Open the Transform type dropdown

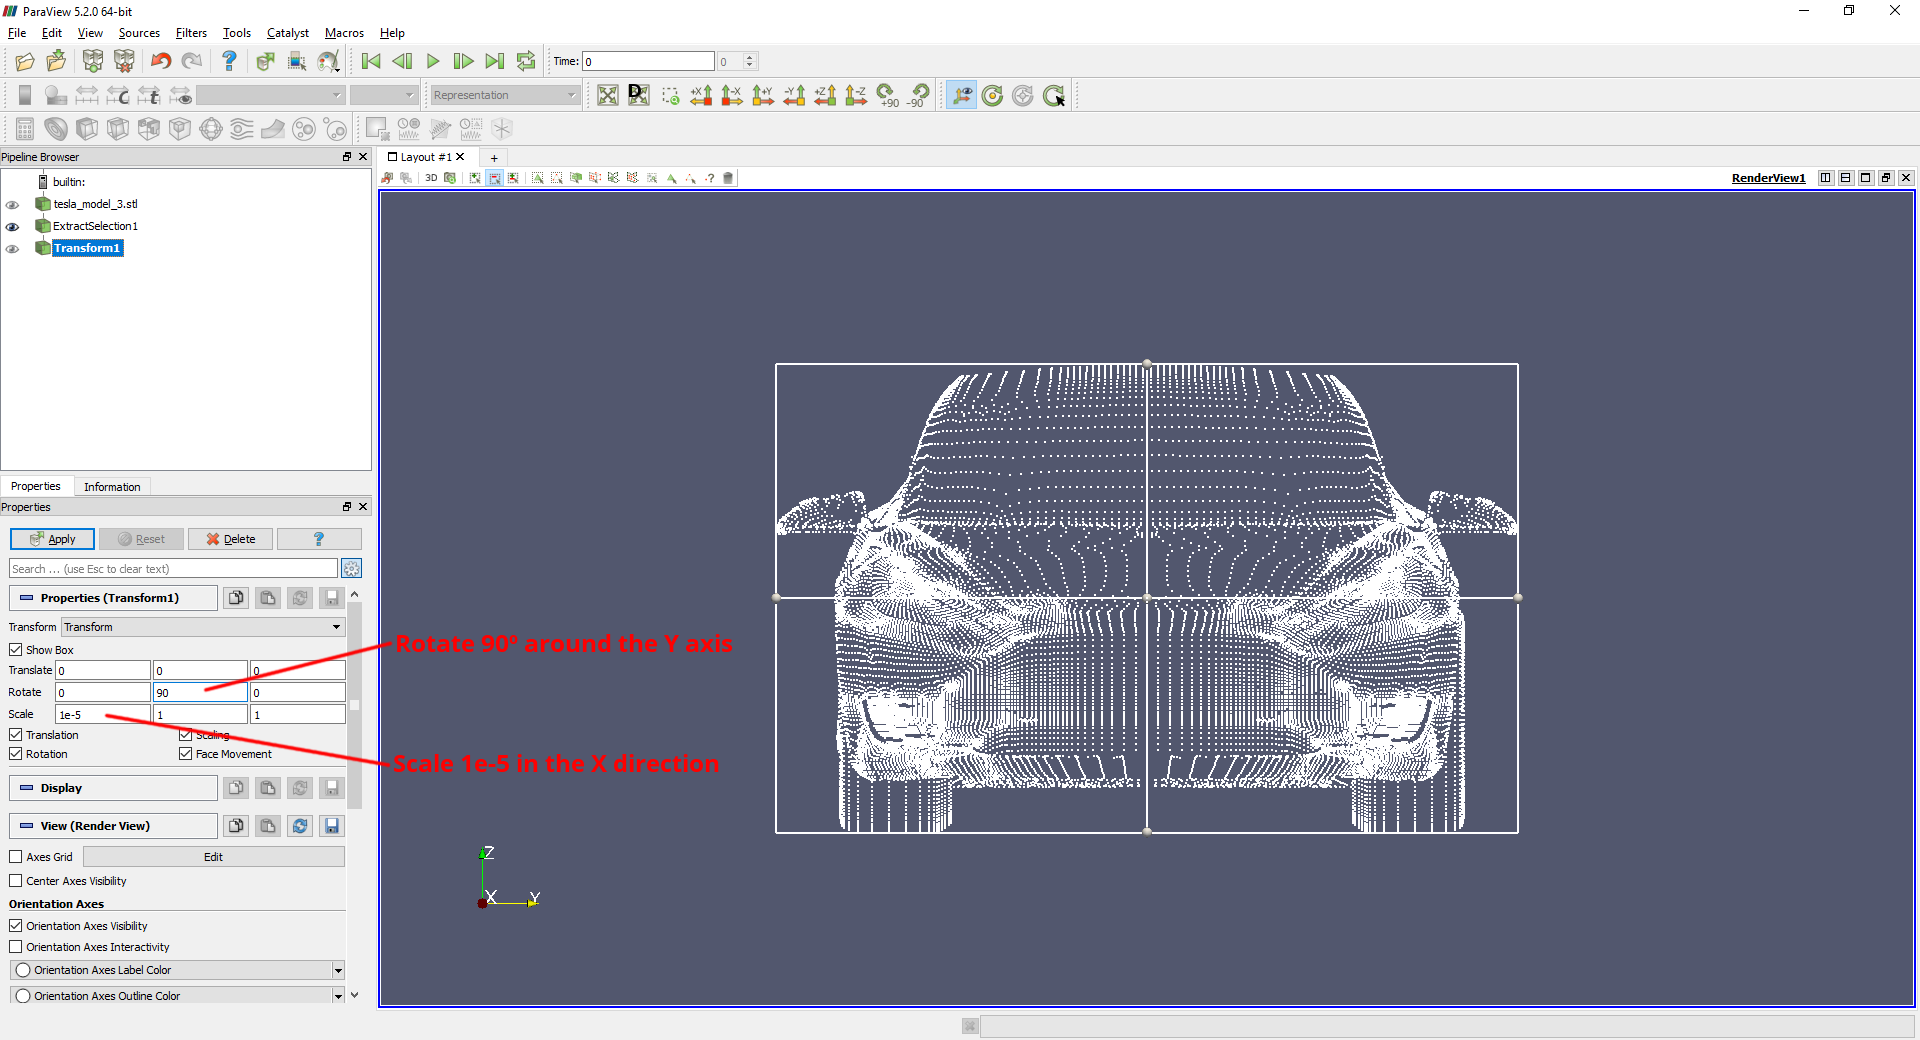(203, 627)
